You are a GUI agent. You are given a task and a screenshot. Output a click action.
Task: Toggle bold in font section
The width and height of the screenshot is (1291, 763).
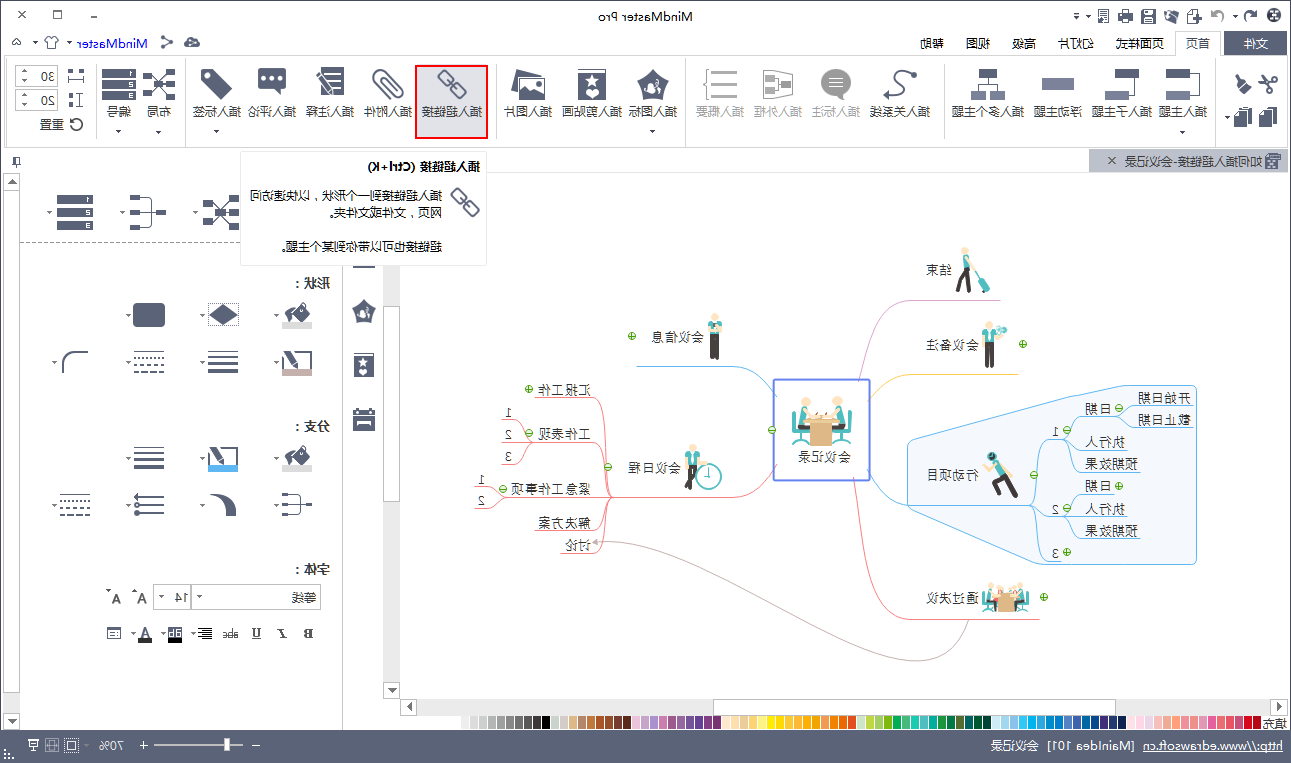(x=308, y=633)
